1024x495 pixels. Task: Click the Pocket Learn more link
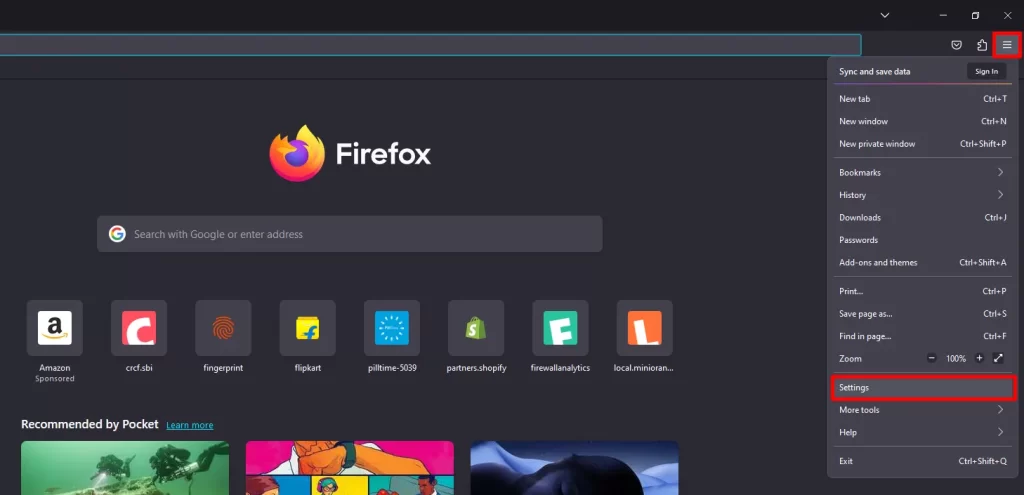pyautogui.click(x=189, y=425)
